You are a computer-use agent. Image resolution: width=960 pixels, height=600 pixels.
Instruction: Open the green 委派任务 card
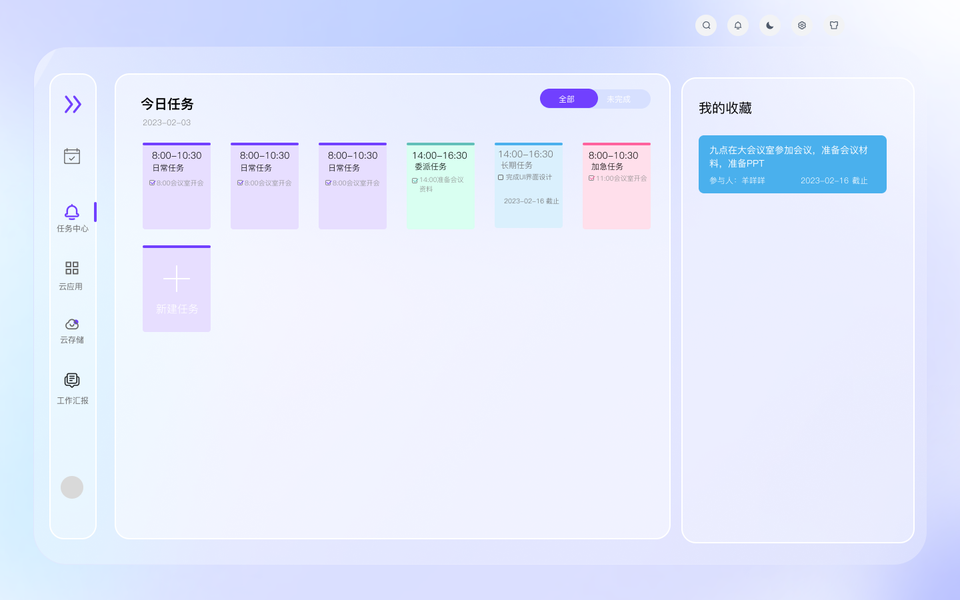[440, 186]
